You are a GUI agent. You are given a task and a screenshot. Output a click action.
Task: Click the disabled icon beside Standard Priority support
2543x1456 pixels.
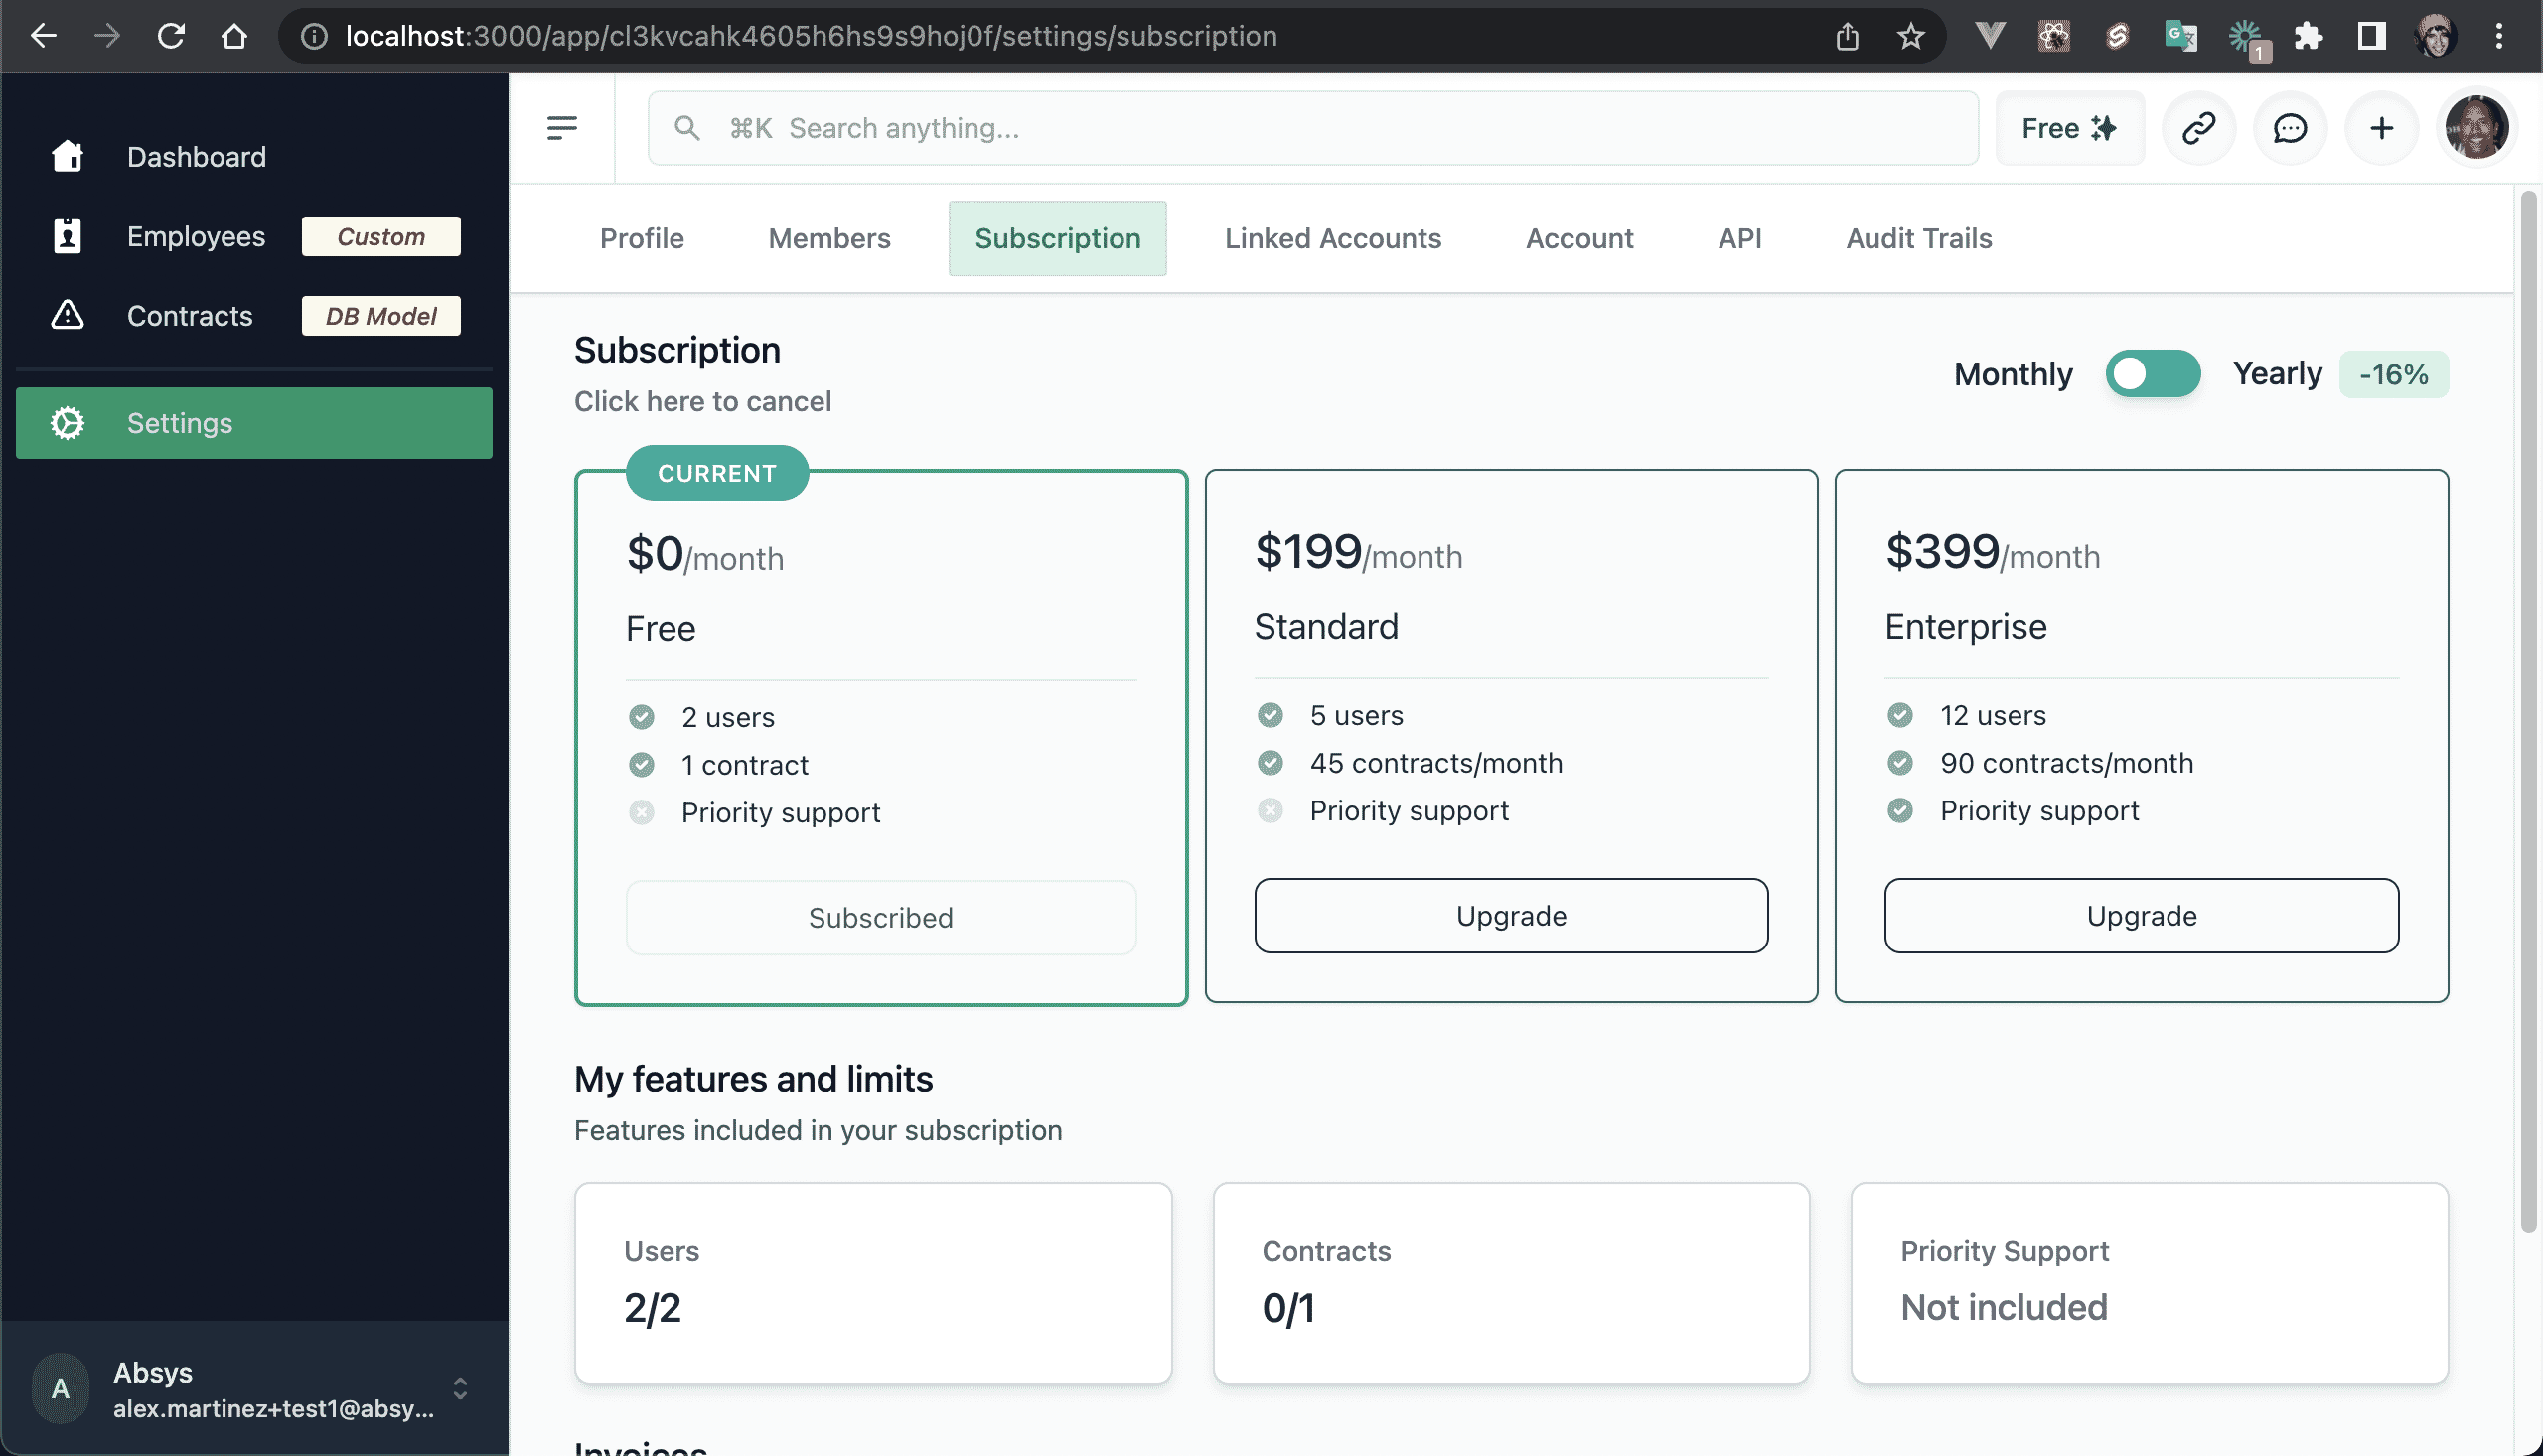click(1270, 810)
